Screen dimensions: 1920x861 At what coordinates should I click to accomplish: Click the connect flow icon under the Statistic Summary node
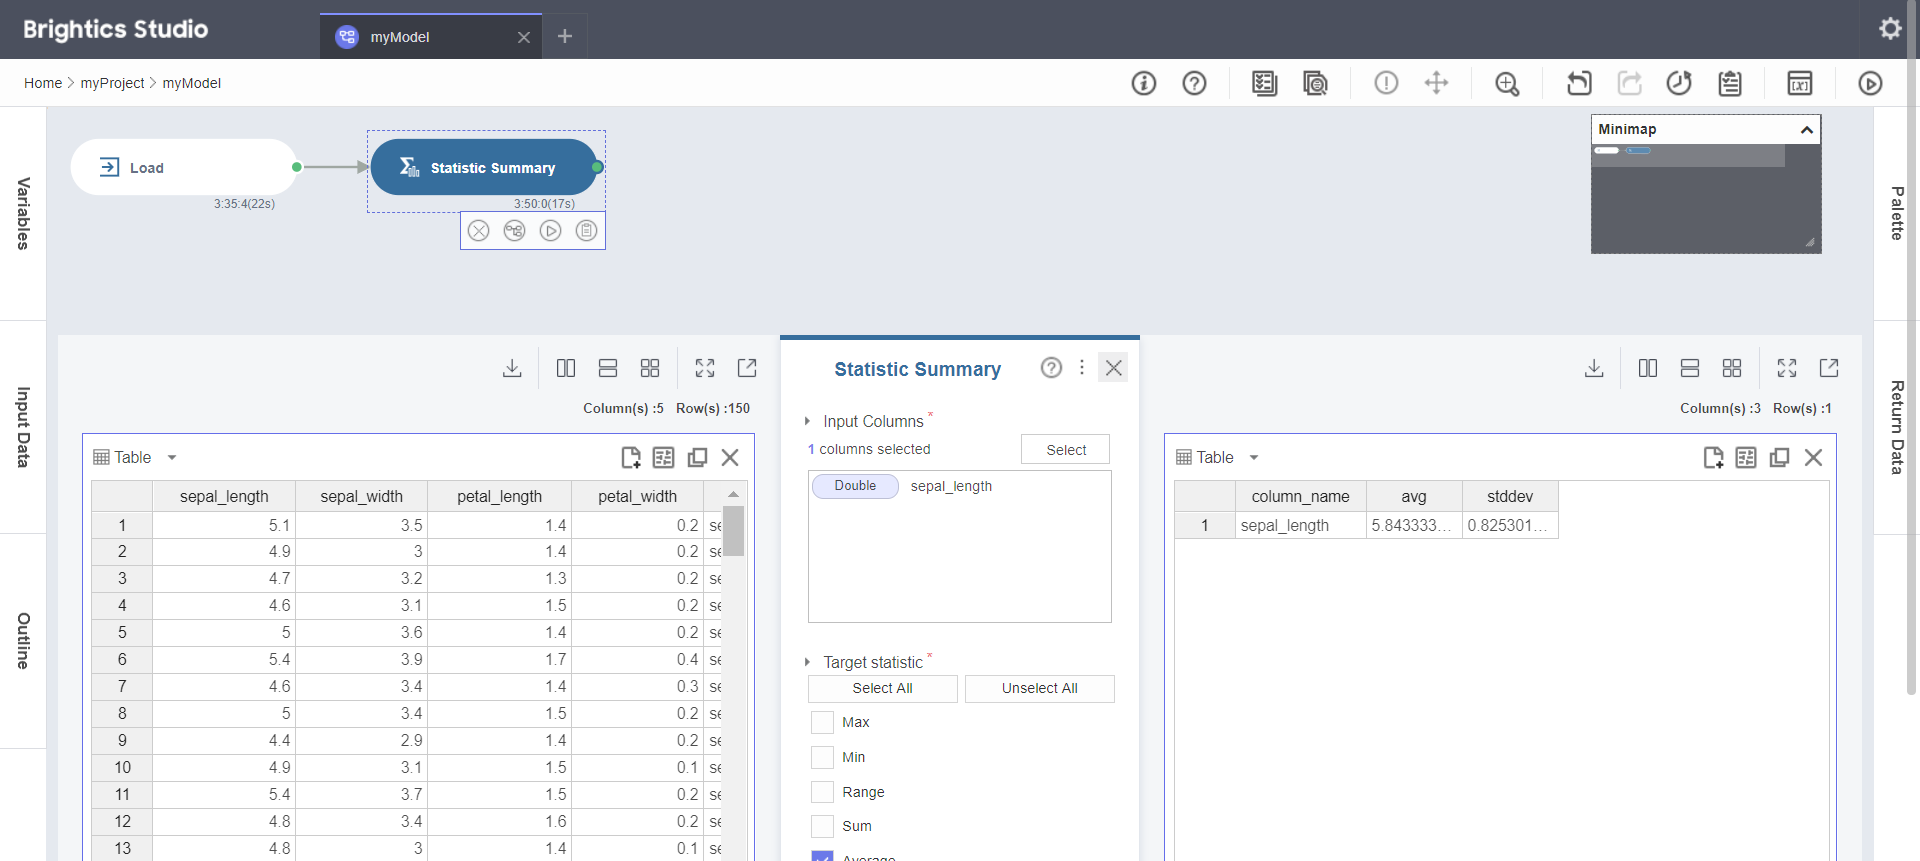click(x=515, y=231)
